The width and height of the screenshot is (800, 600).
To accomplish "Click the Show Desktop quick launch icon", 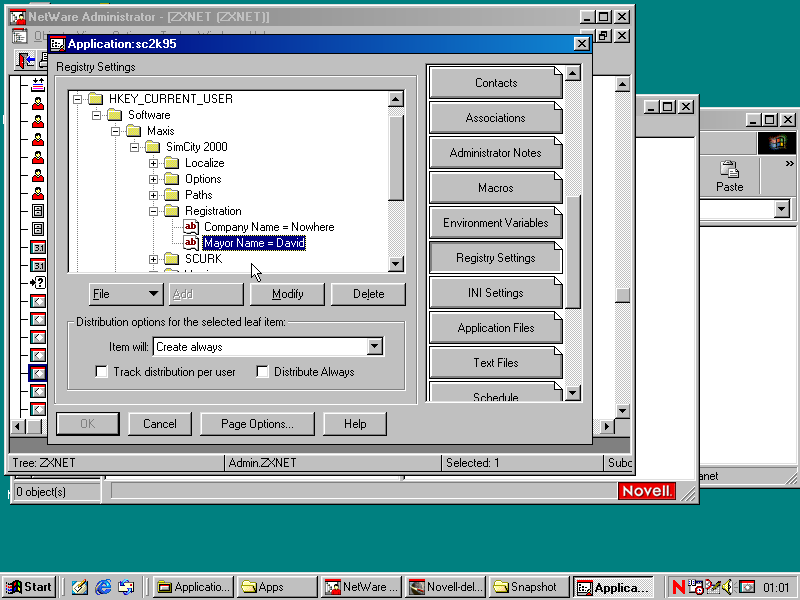I will (x=80, y=587).
